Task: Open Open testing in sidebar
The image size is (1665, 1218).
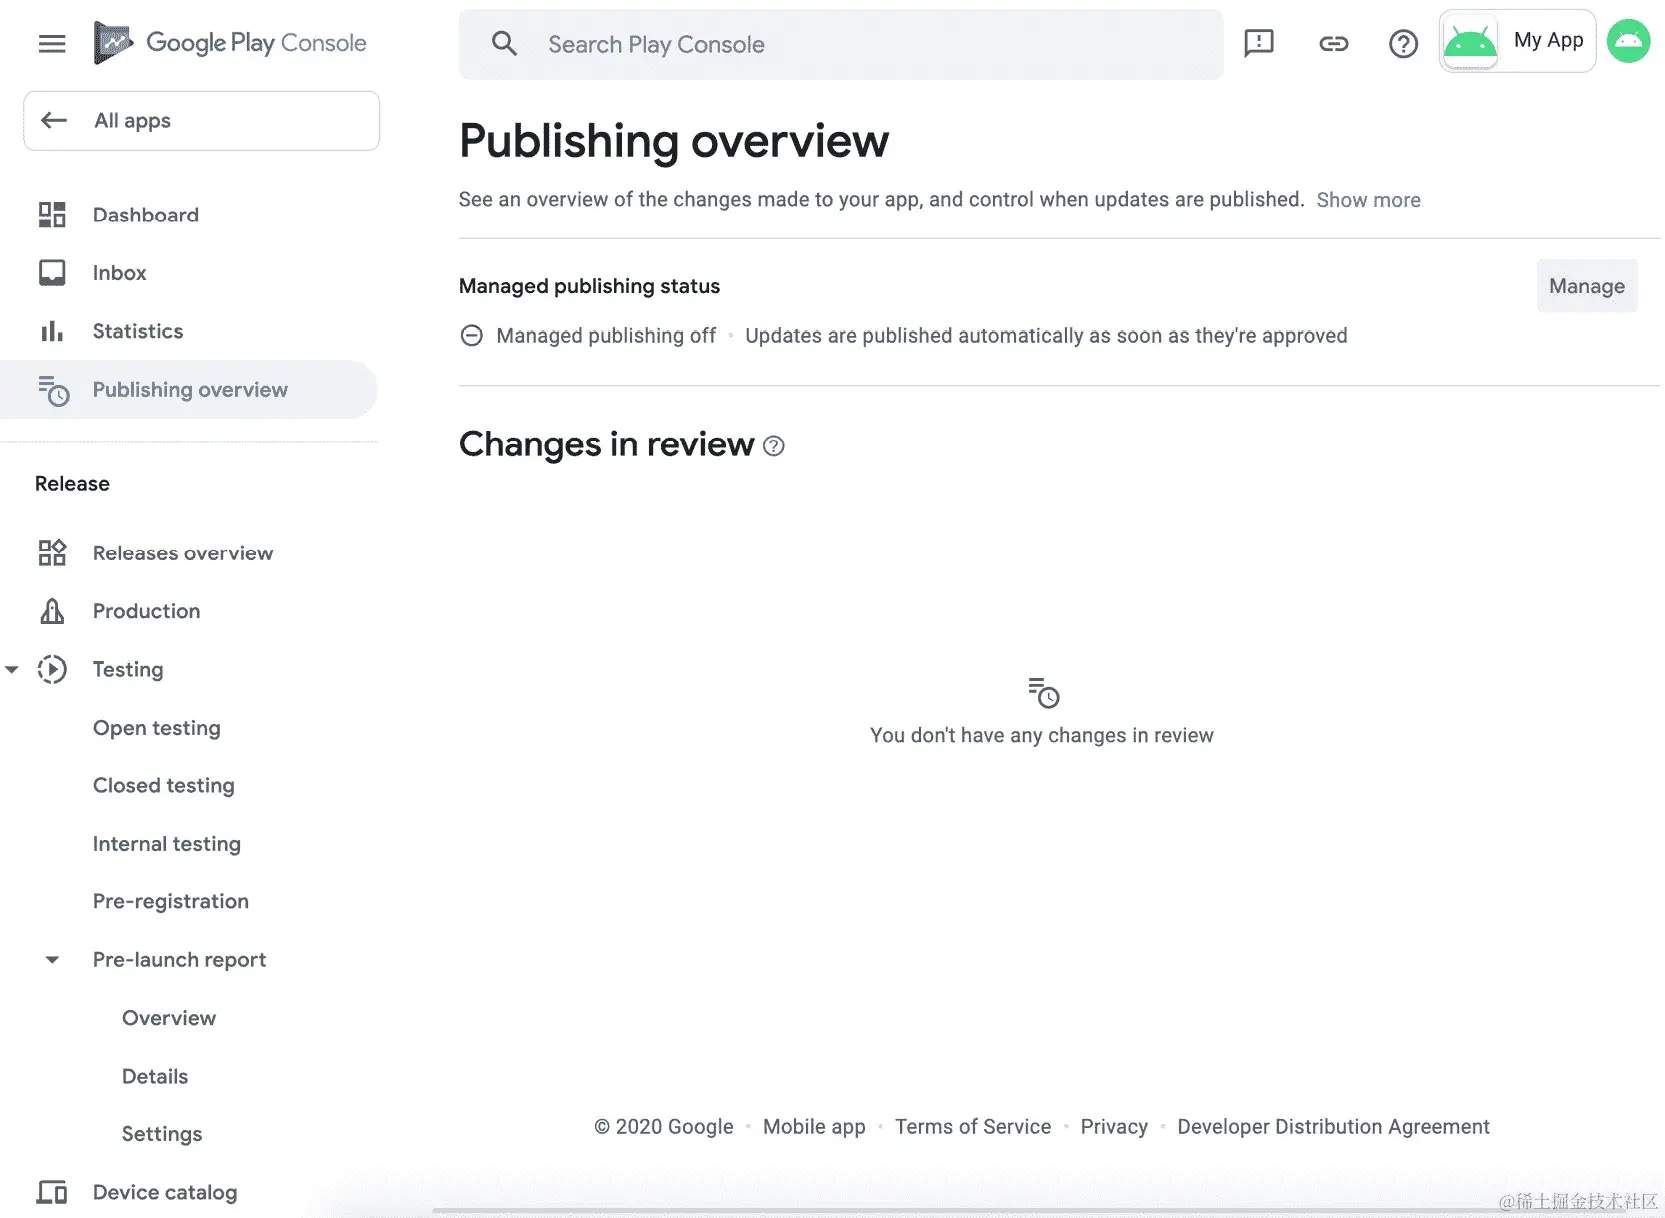Action: (x=157, y=728)
